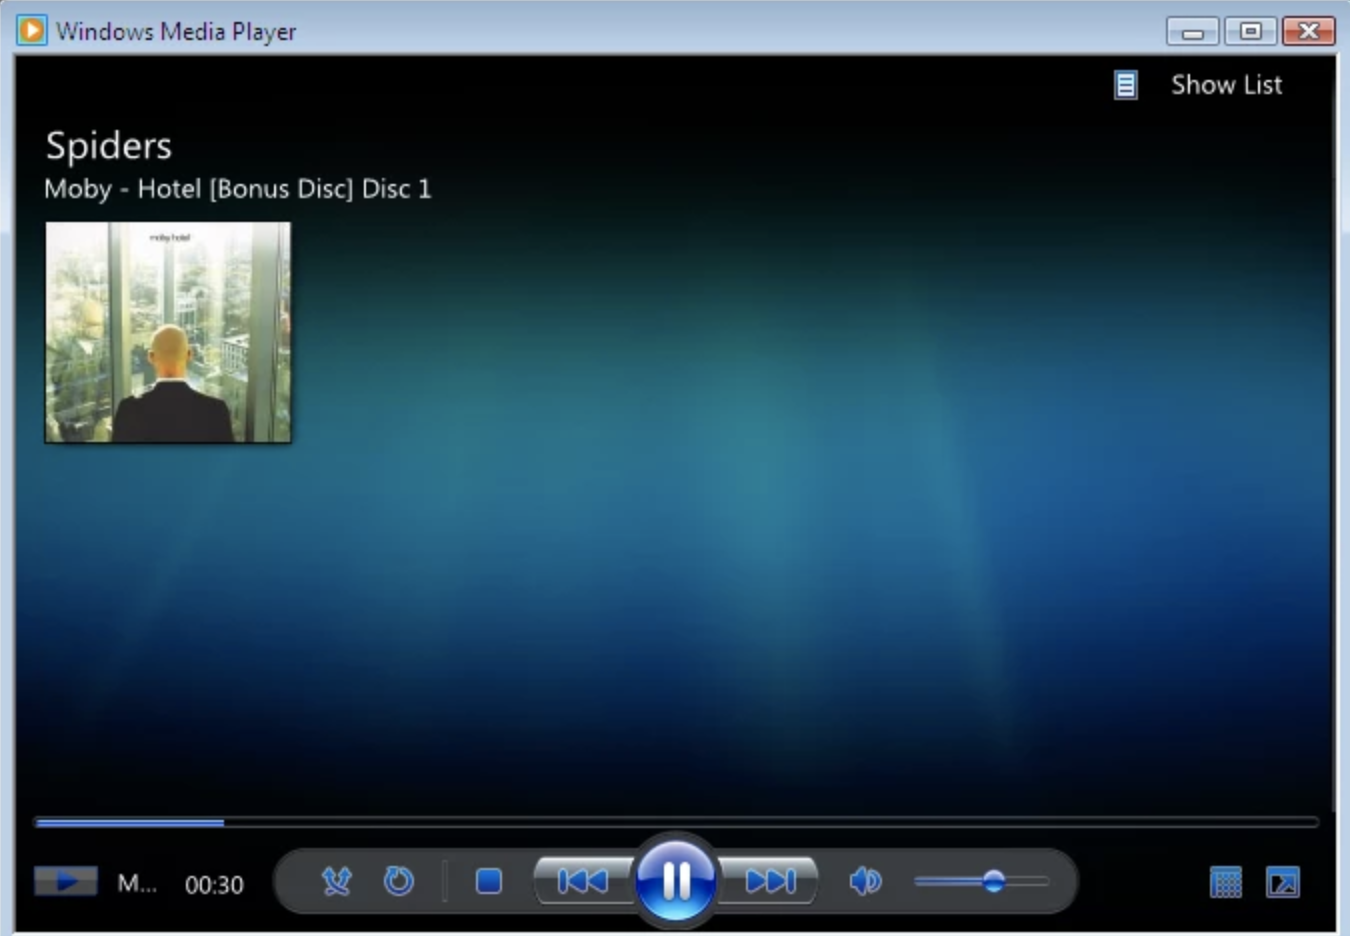Click the small play status icon
The height and width of the screenshot is (936, 1350).
(66, 882)
